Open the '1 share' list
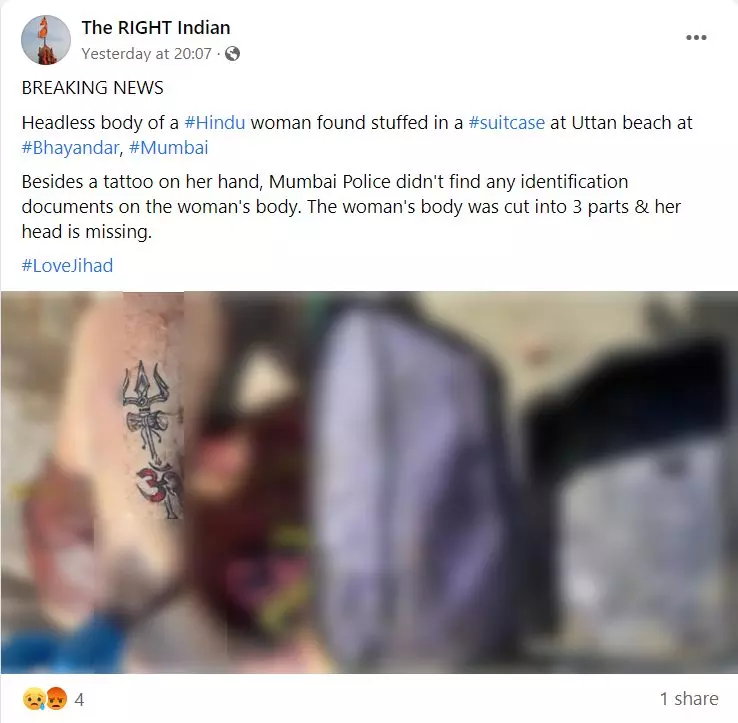 pyautogui.click(x=689, y=699)
